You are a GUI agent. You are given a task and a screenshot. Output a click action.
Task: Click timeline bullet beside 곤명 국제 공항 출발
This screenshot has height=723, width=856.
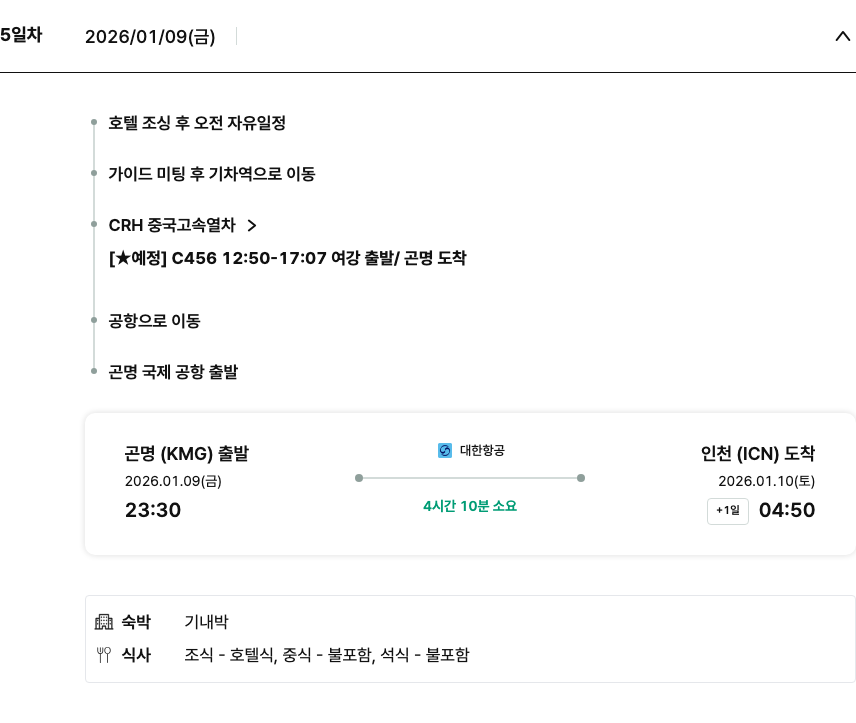(x=93, y=372)
